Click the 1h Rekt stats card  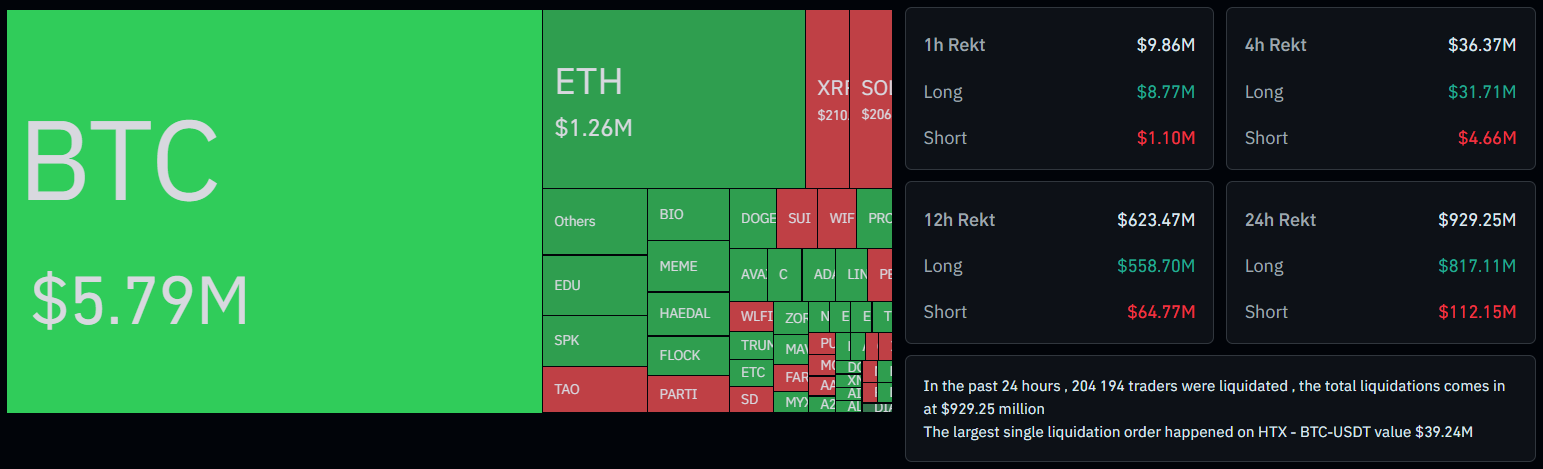click(1059, 89)
